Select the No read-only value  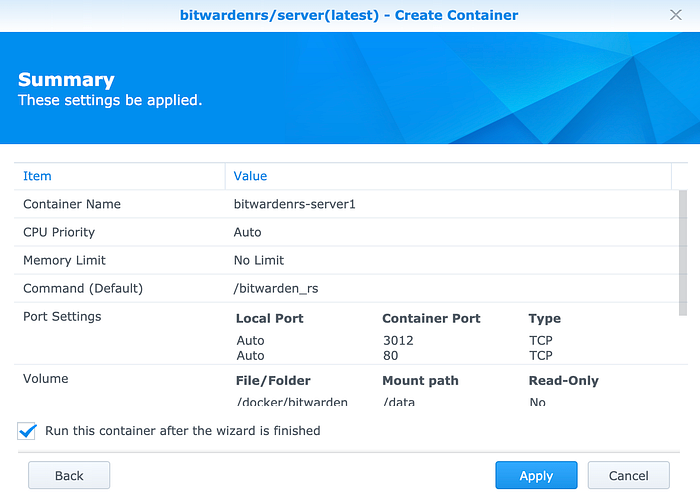538,402
